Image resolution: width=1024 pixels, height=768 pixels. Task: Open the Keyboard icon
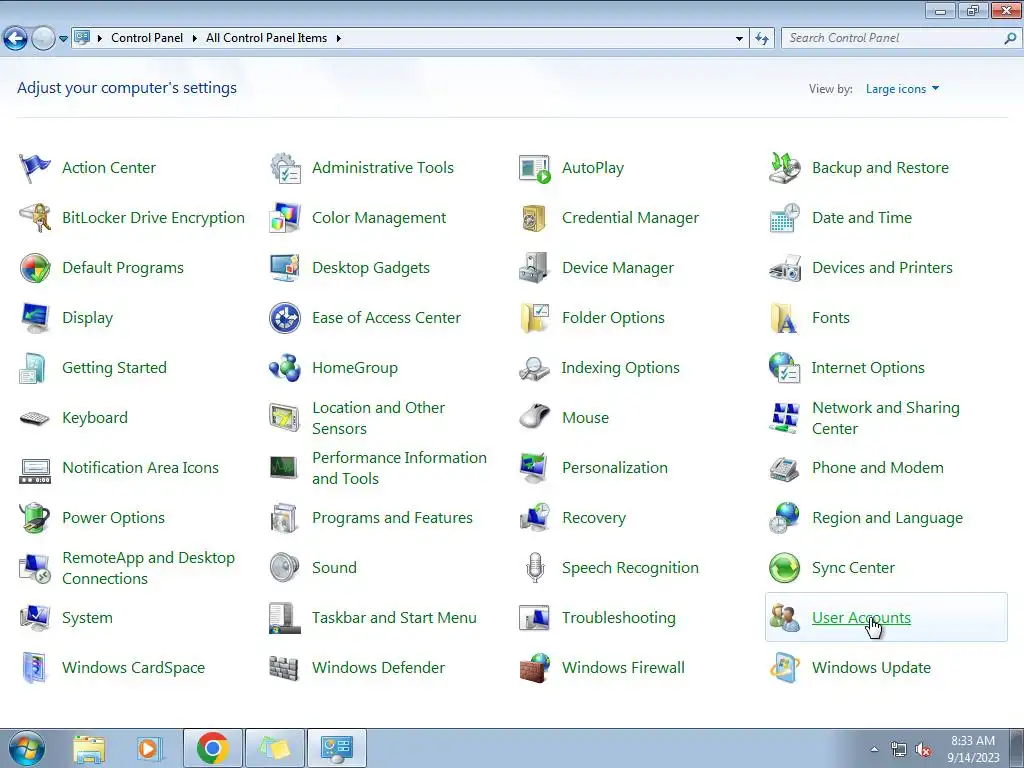pos(35,418)
